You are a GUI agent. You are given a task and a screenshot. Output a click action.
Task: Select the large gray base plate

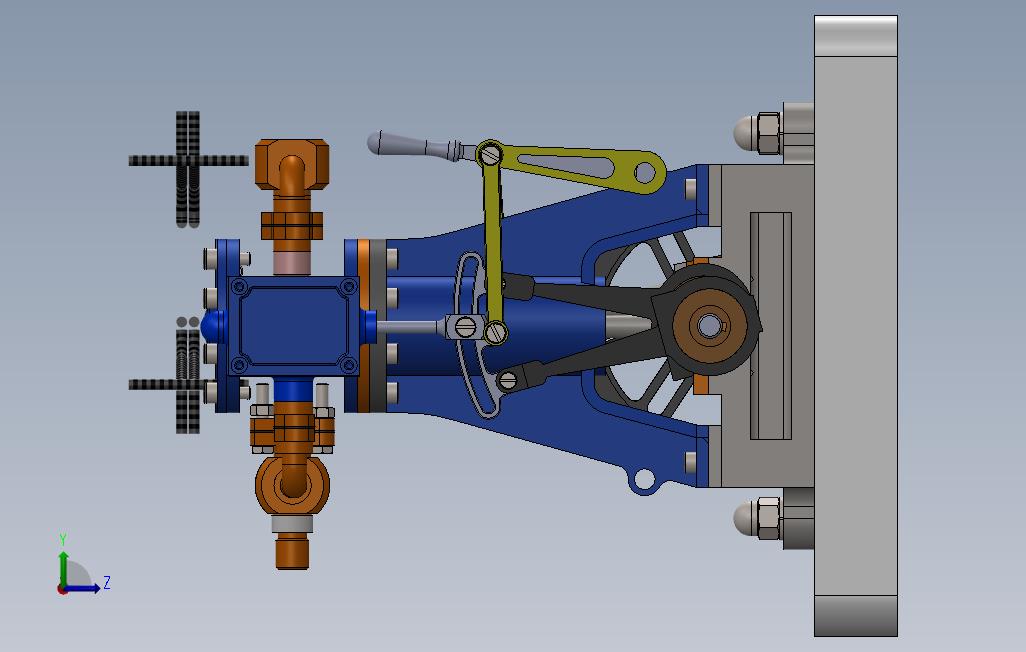(x=855, y=326)
